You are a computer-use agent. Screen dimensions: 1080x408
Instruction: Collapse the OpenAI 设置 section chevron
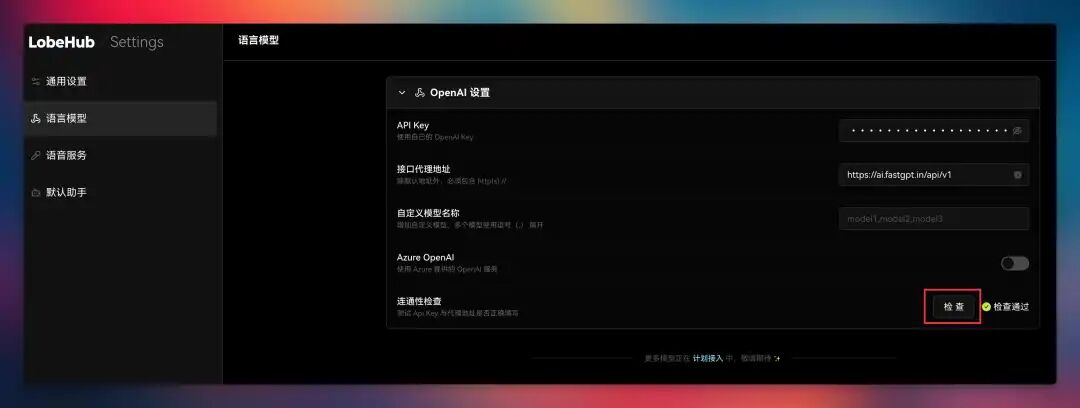coord(402,92)
